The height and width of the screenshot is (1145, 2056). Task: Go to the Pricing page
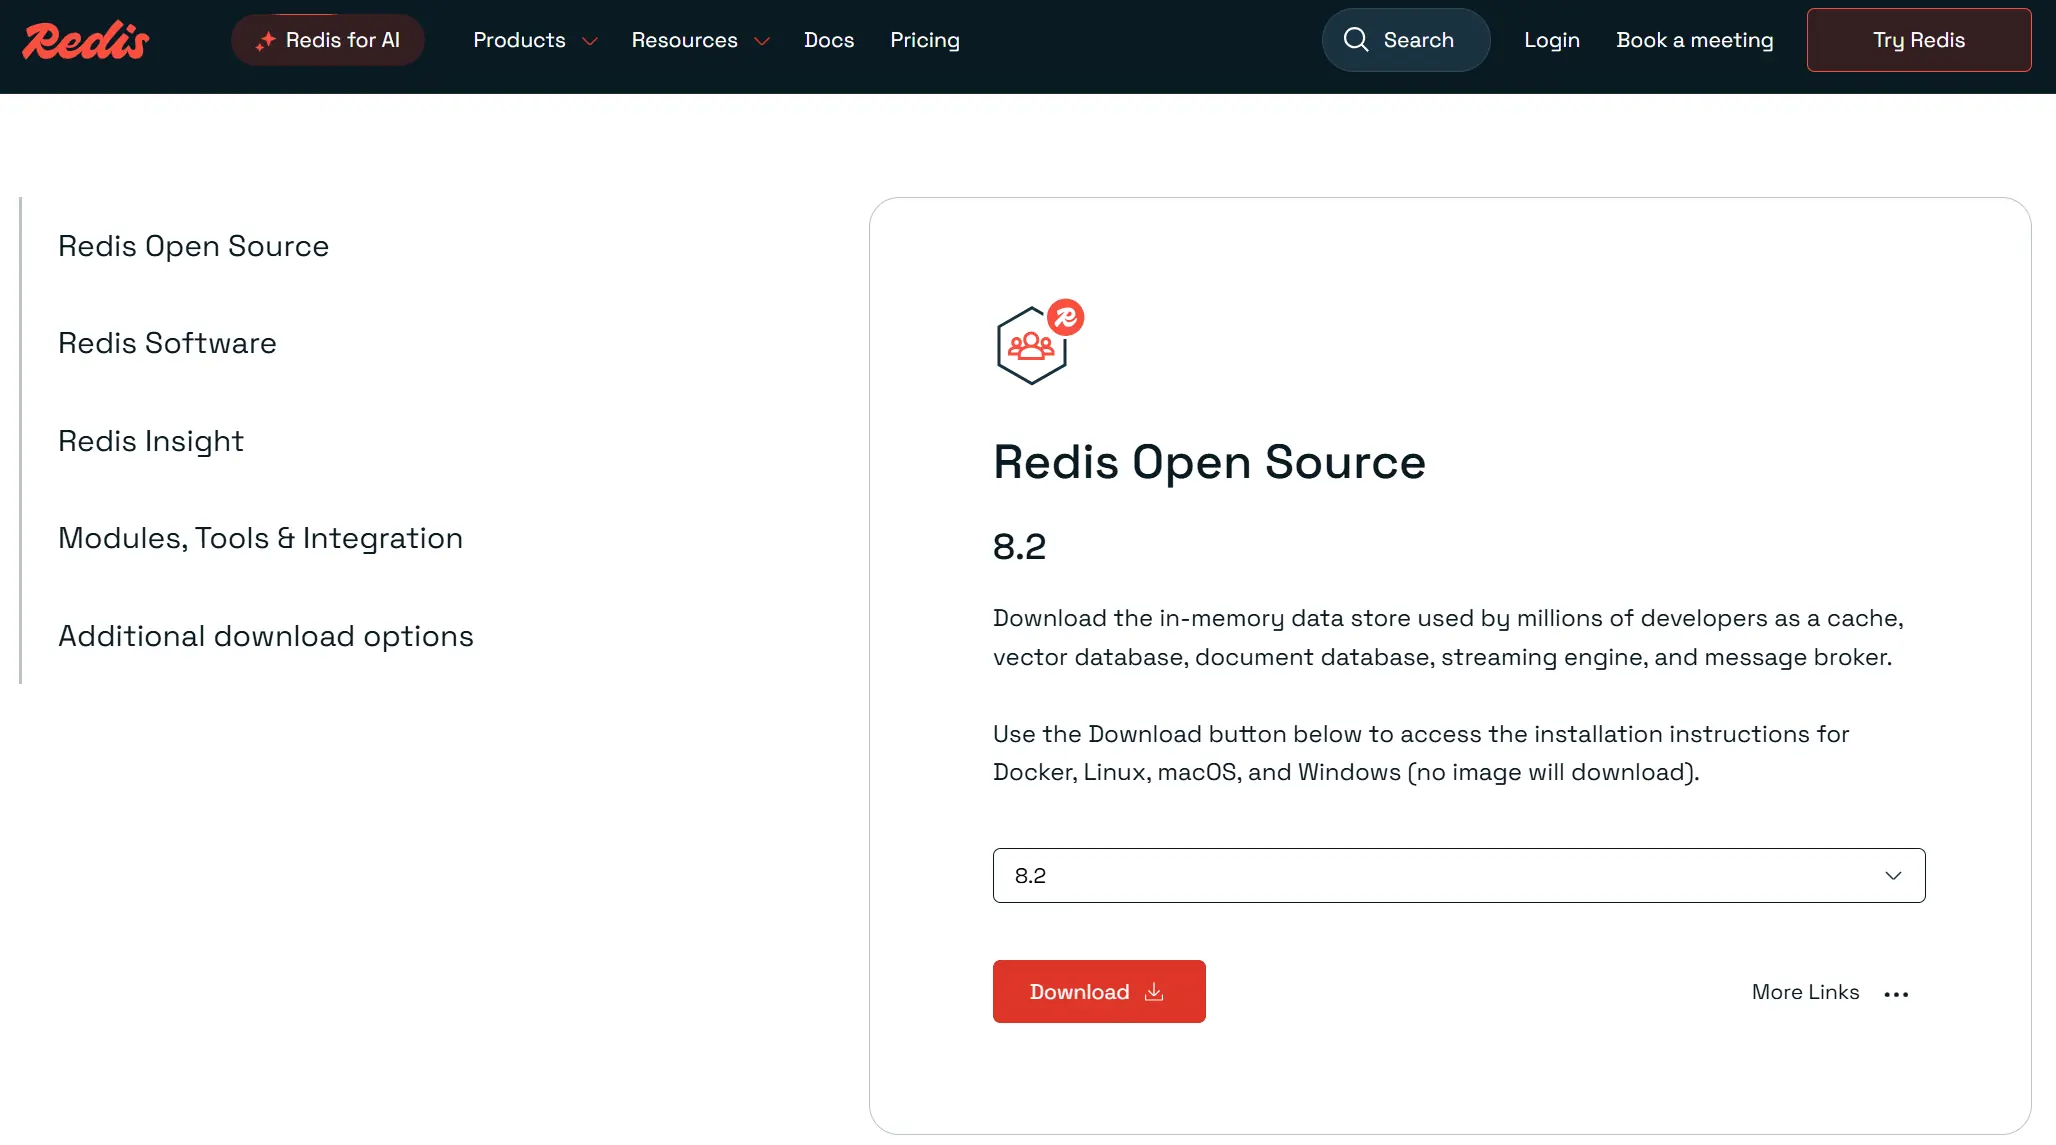pyautogui.click(x=924, y=40)
